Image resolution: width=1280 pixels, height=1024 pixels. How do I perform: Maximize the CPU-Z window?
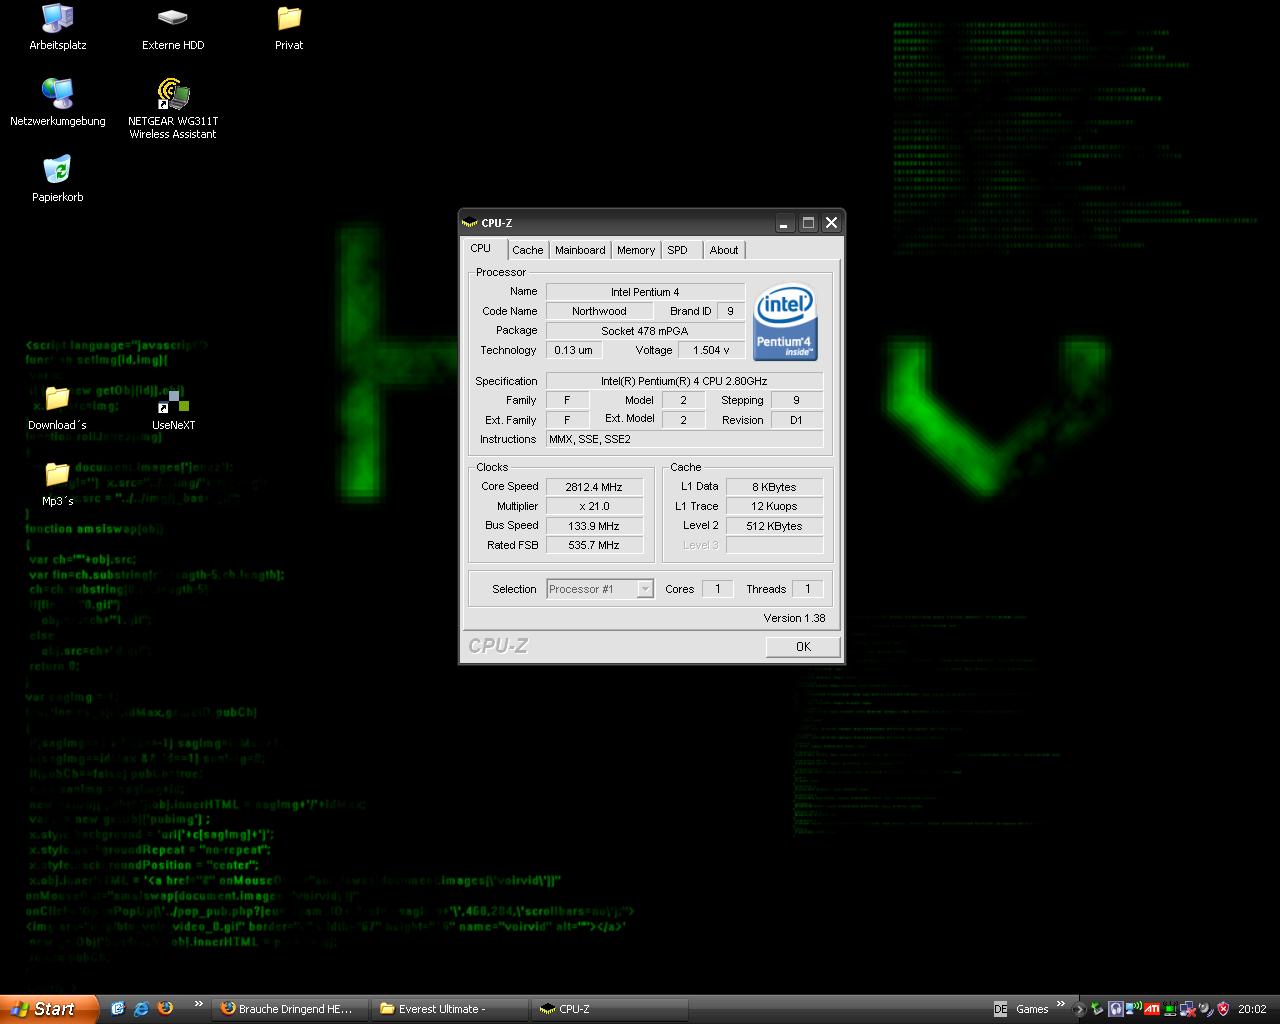808,223
